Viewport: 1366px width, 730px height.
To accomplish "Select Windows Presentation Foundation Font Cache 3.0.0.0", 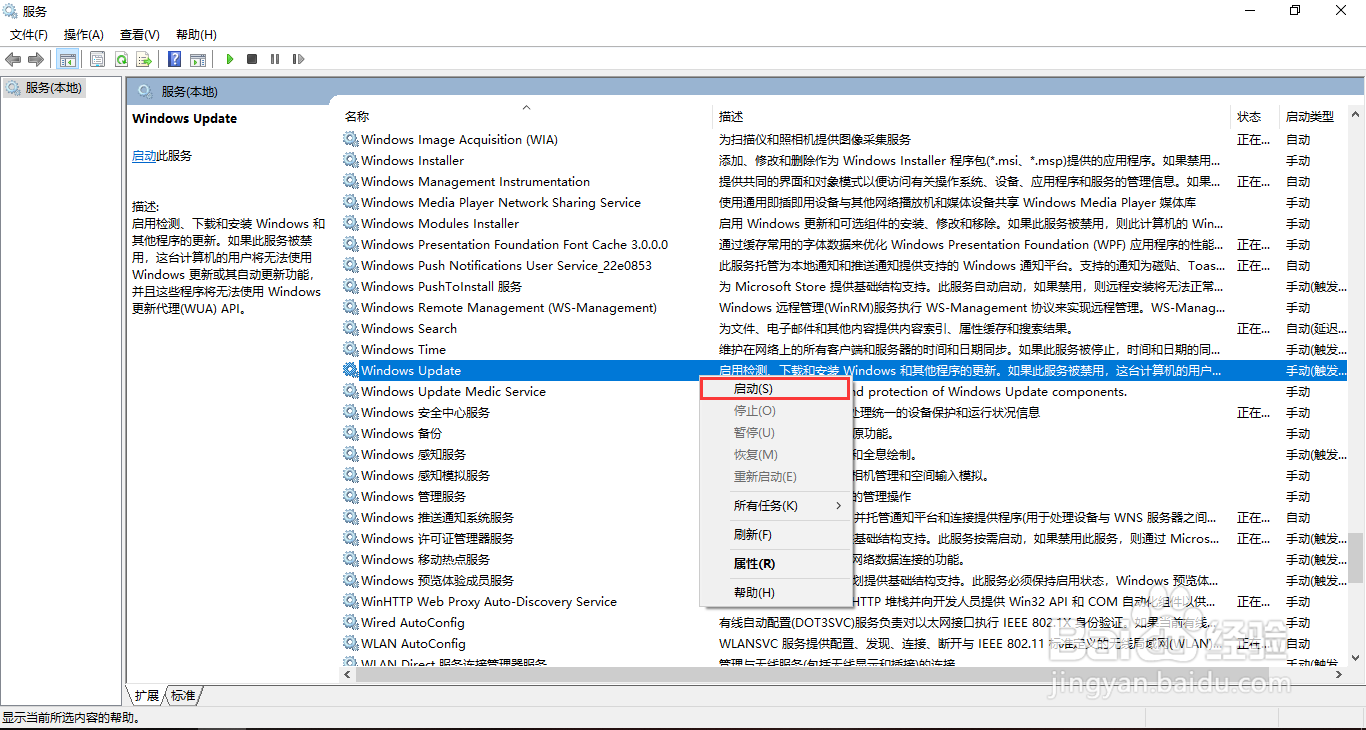I will tap(844, 244).
